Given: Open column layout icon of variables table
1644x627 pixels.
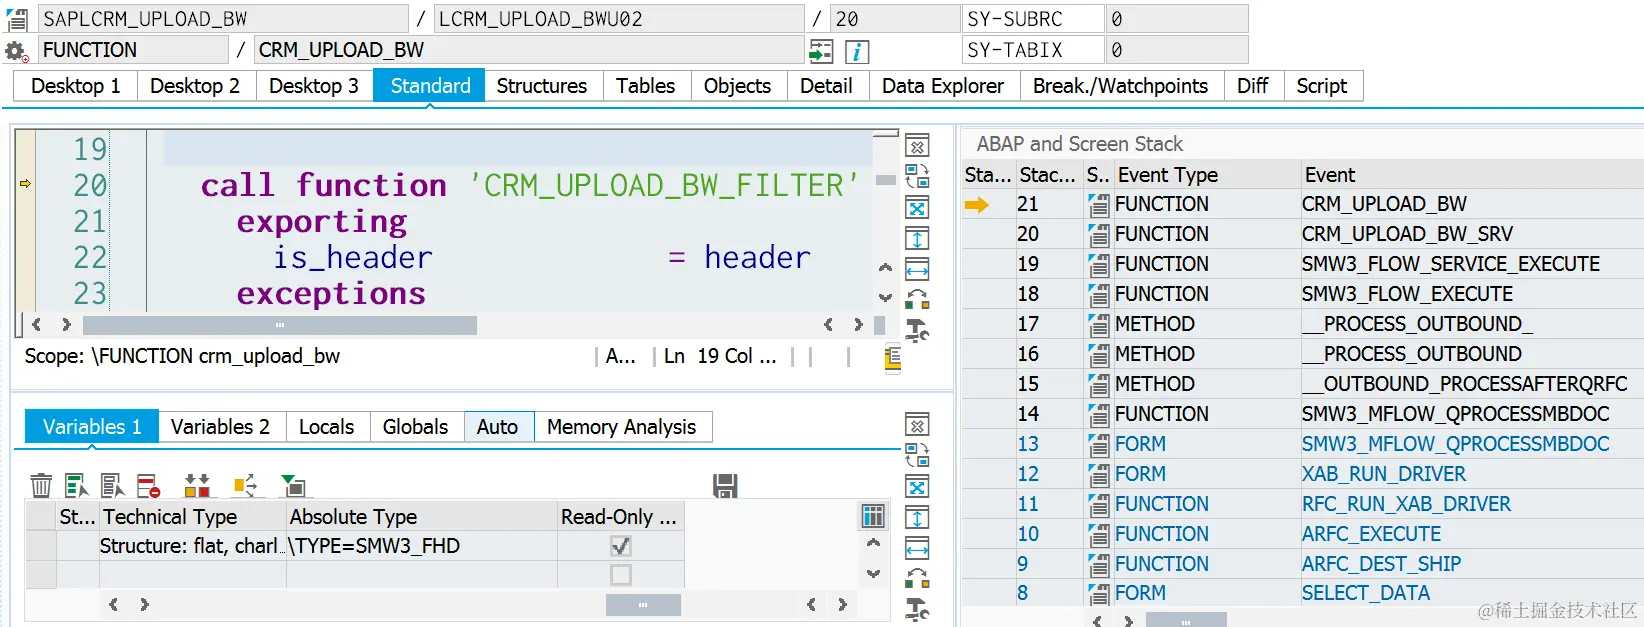Looking at the screenshot, I should (x=873, y=516).
